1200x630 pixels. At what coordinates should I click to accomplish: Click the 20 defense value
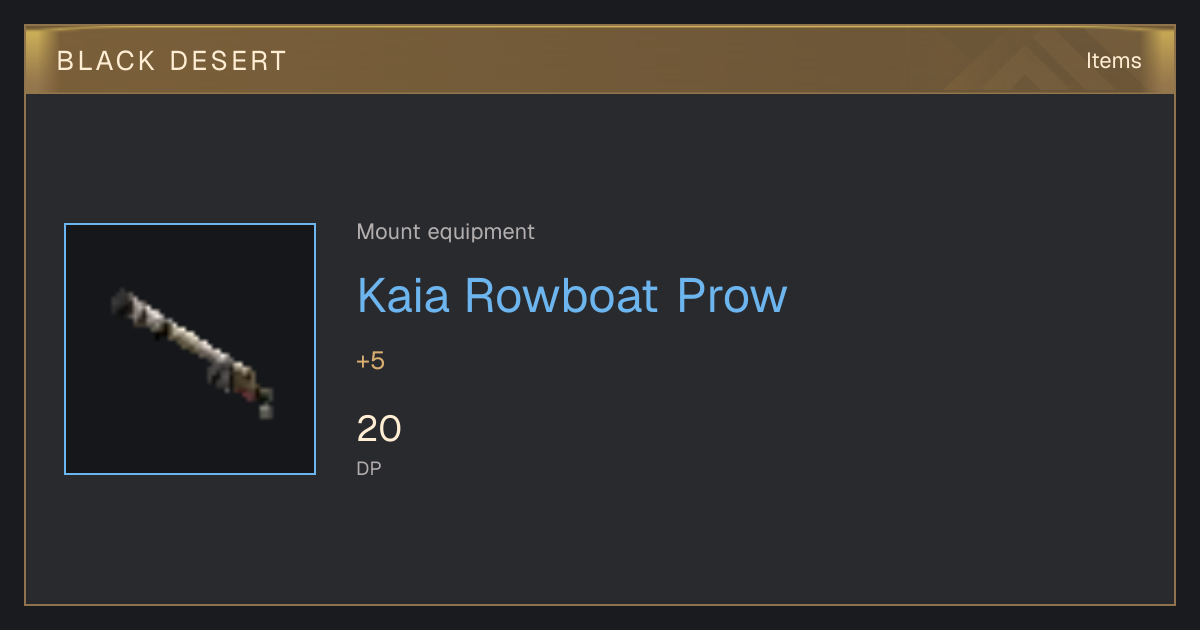click(379, 429)
